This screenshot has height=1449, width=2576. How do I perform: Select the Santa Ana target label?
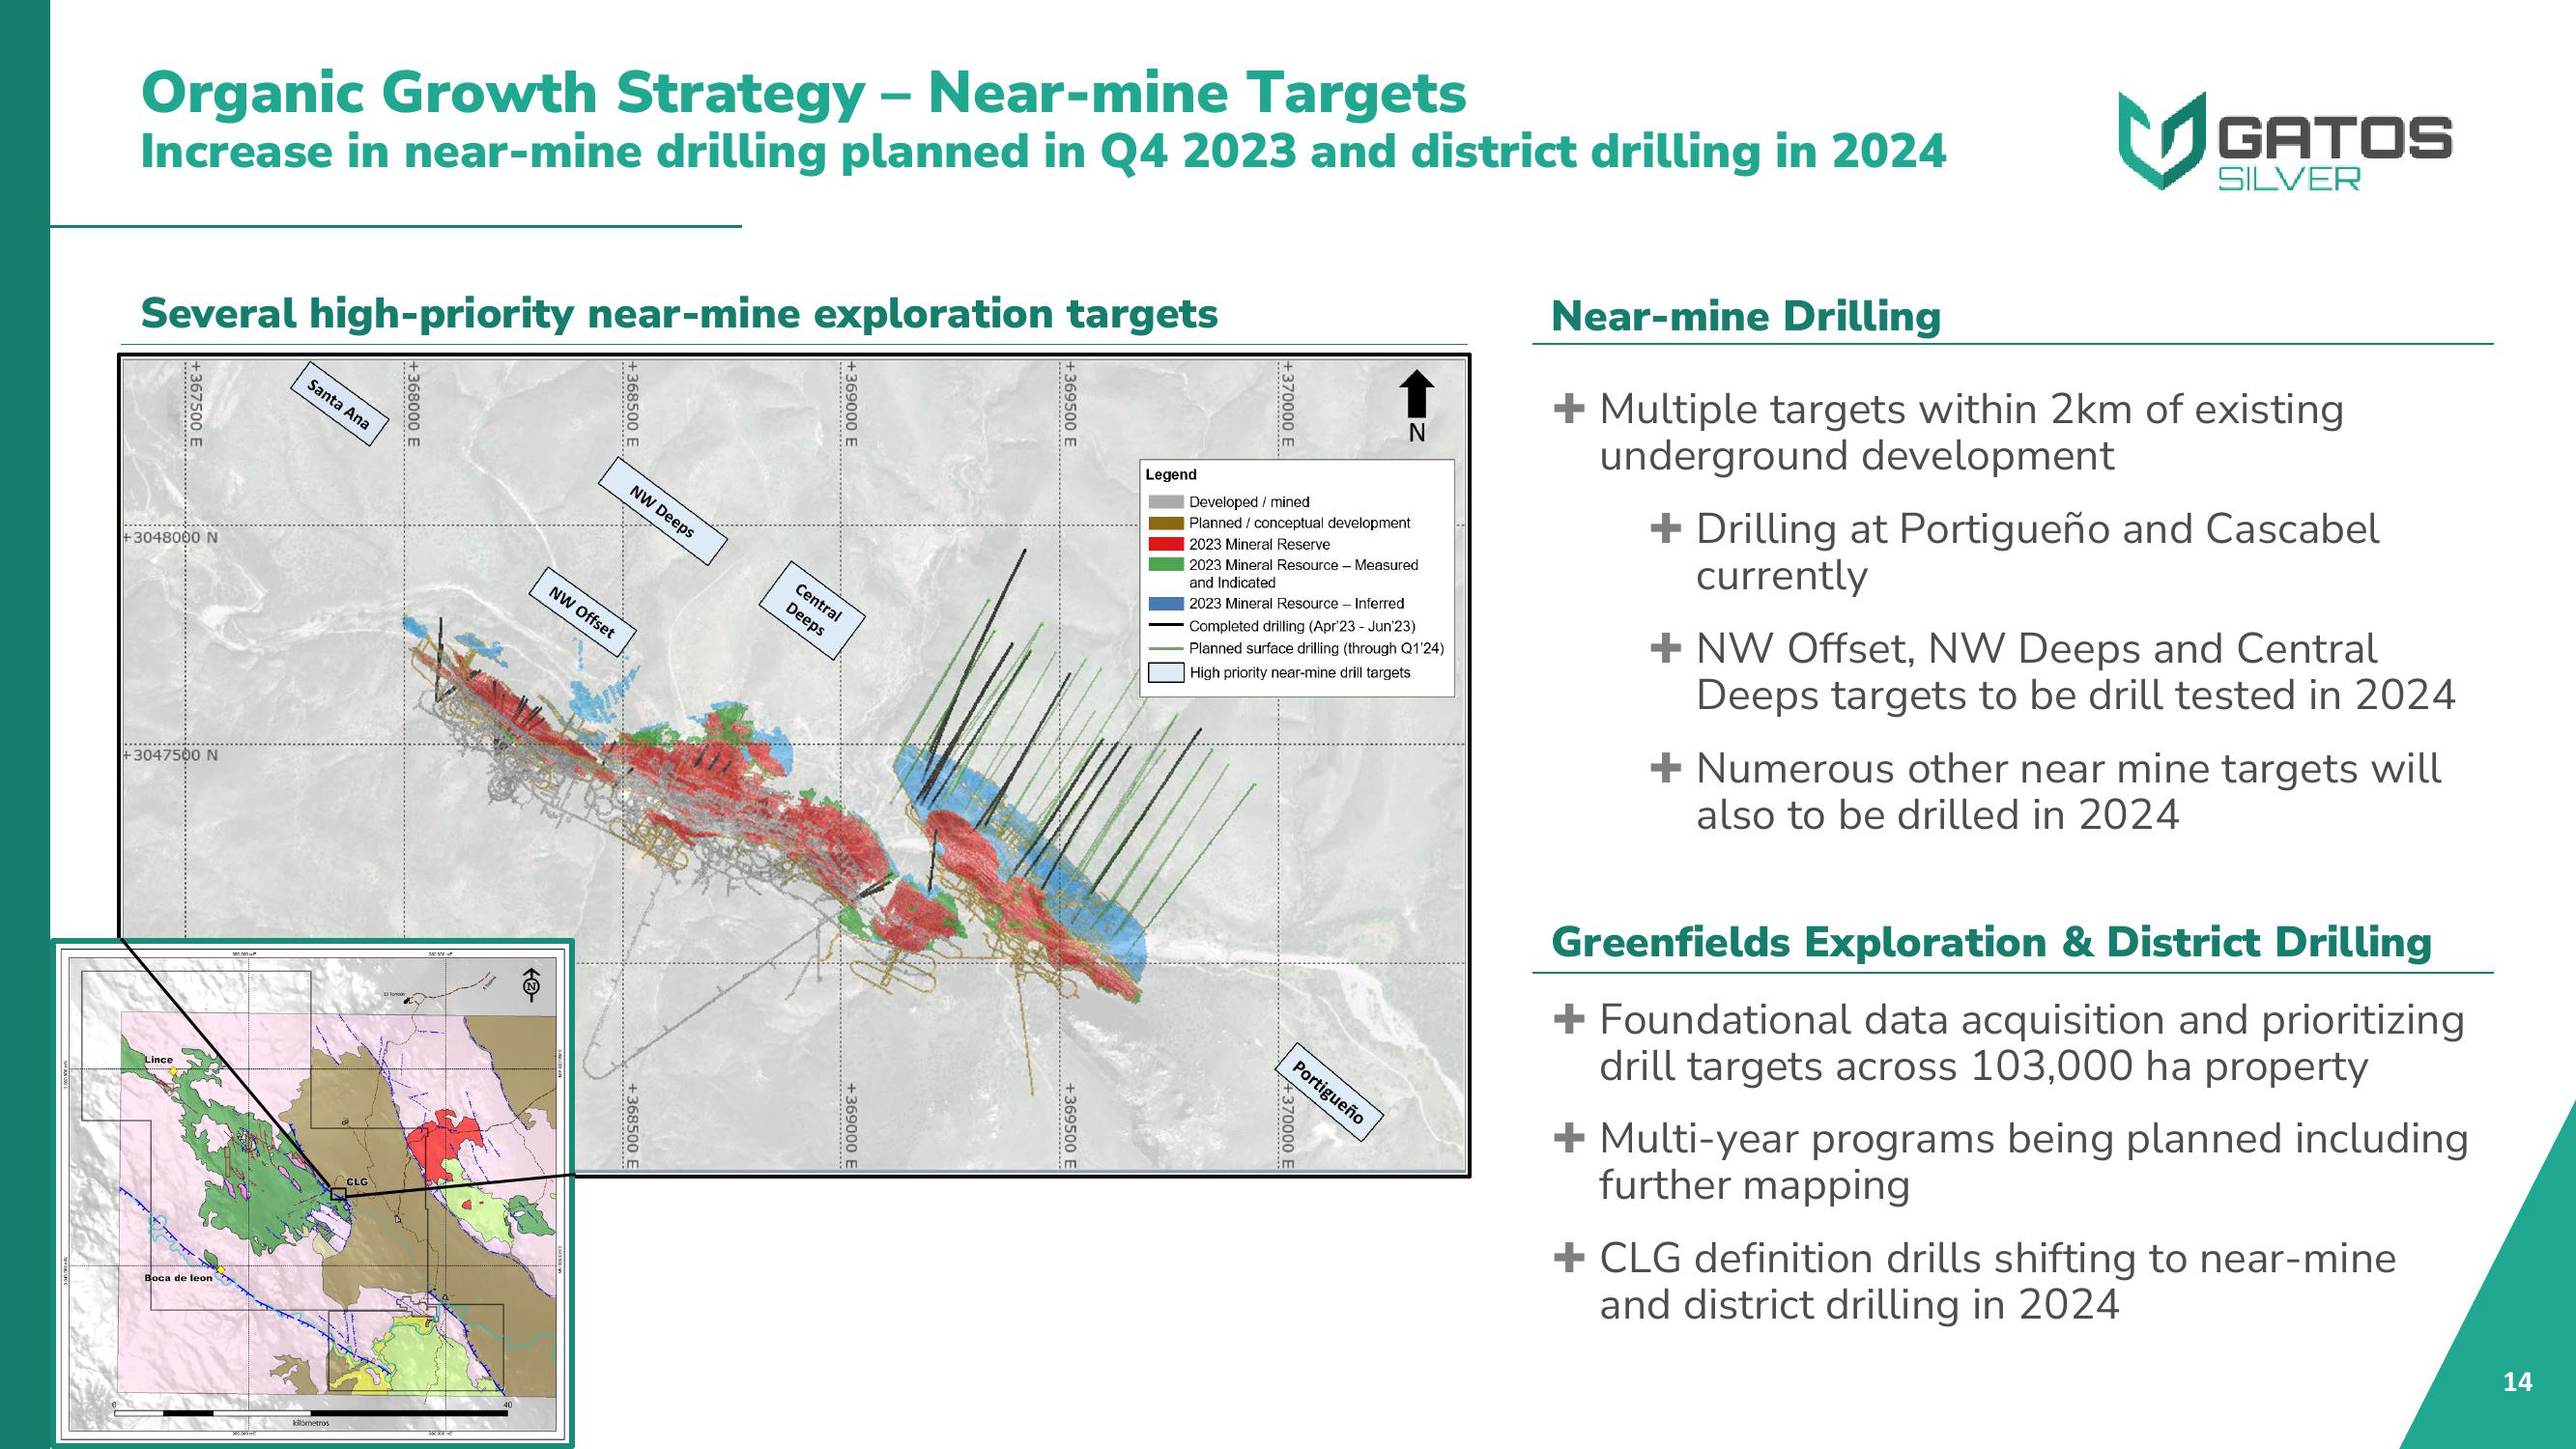pos(339,404)
